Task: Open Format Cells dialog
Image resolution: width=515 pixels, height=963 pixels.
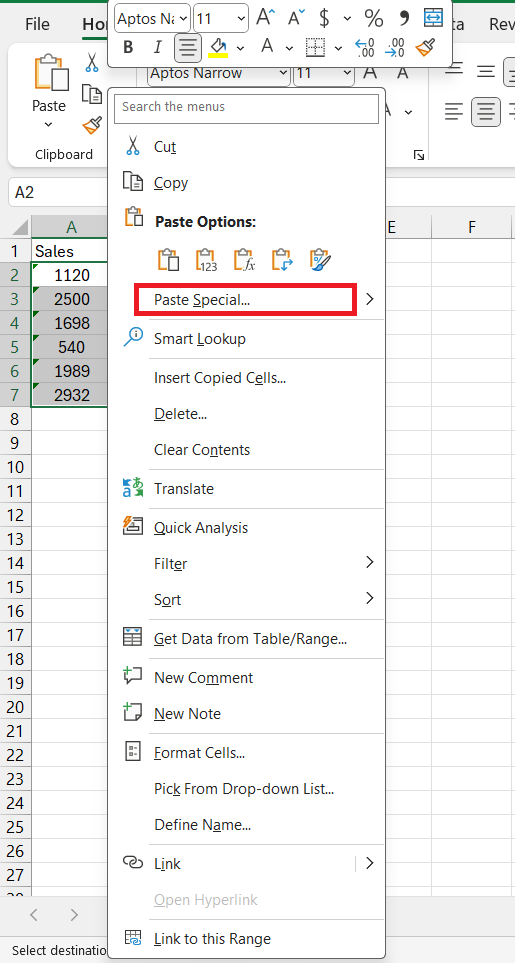Action: (199, 752)
